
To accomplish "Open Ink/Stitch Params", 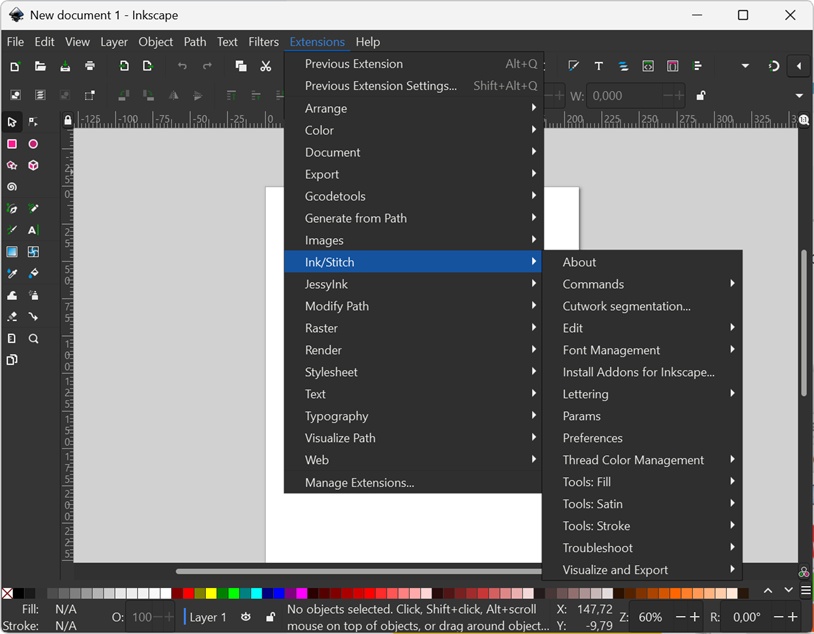I will 642,416.
